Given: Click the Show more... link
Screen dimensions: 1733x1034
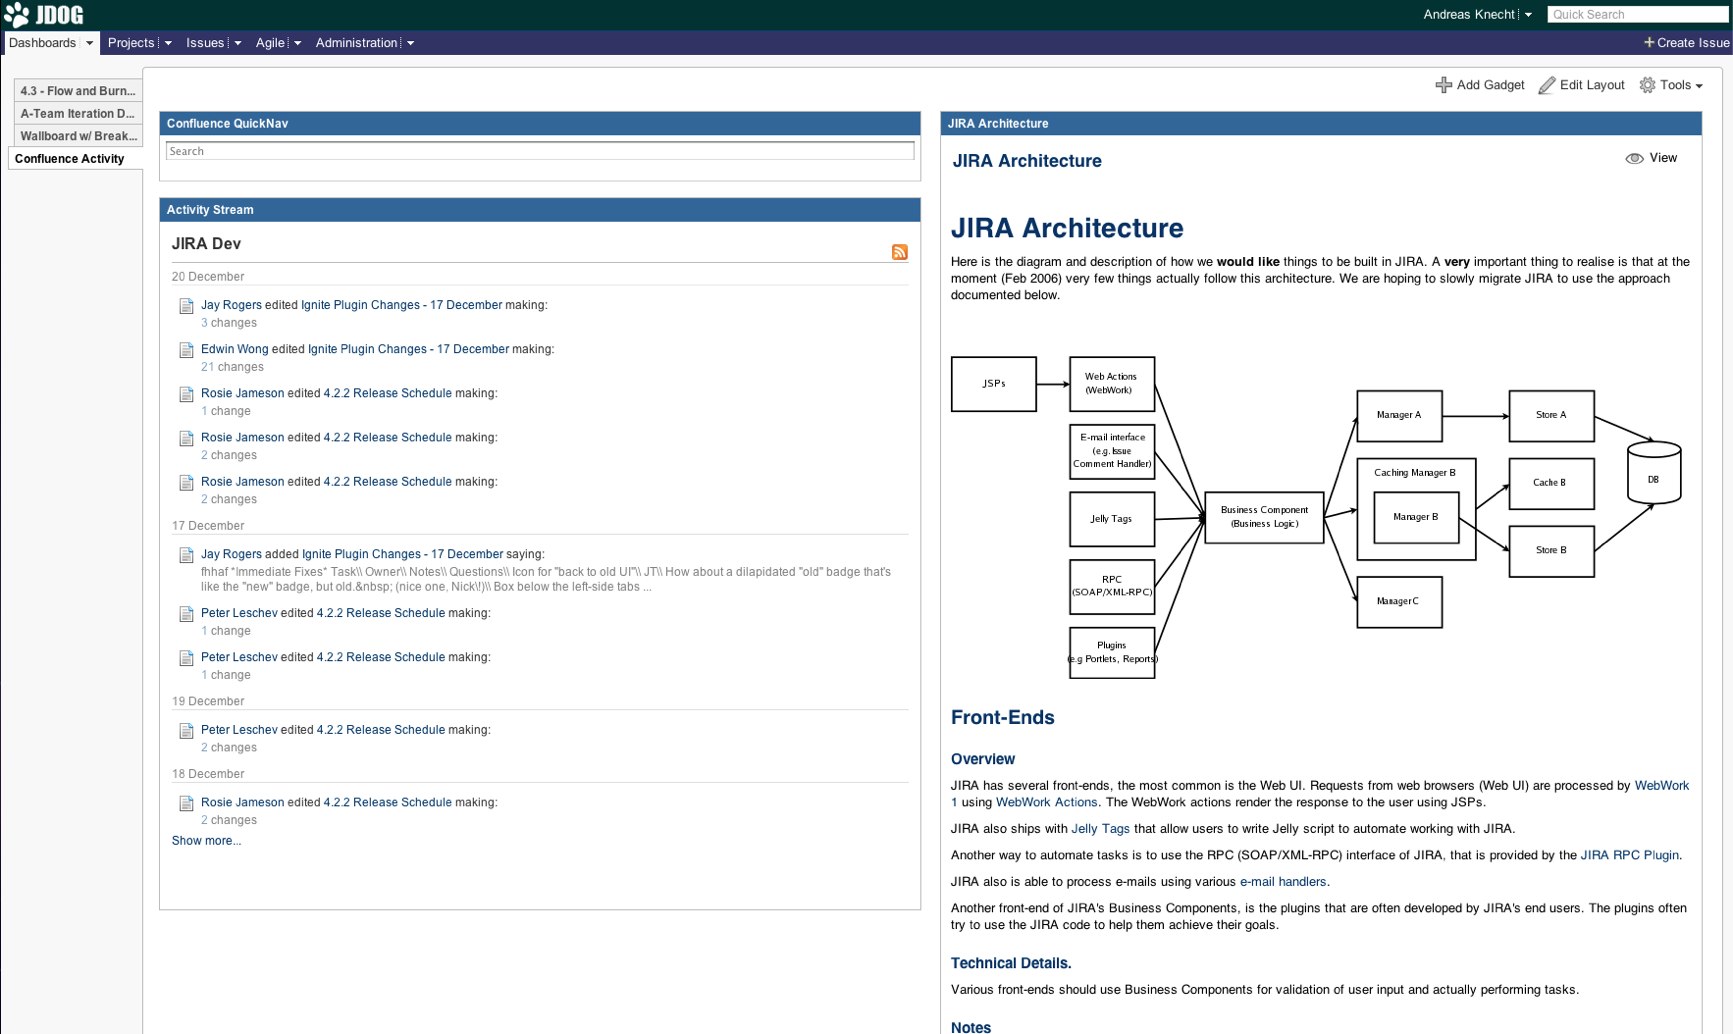Looking at the screenshot, I should coord(206,841).
